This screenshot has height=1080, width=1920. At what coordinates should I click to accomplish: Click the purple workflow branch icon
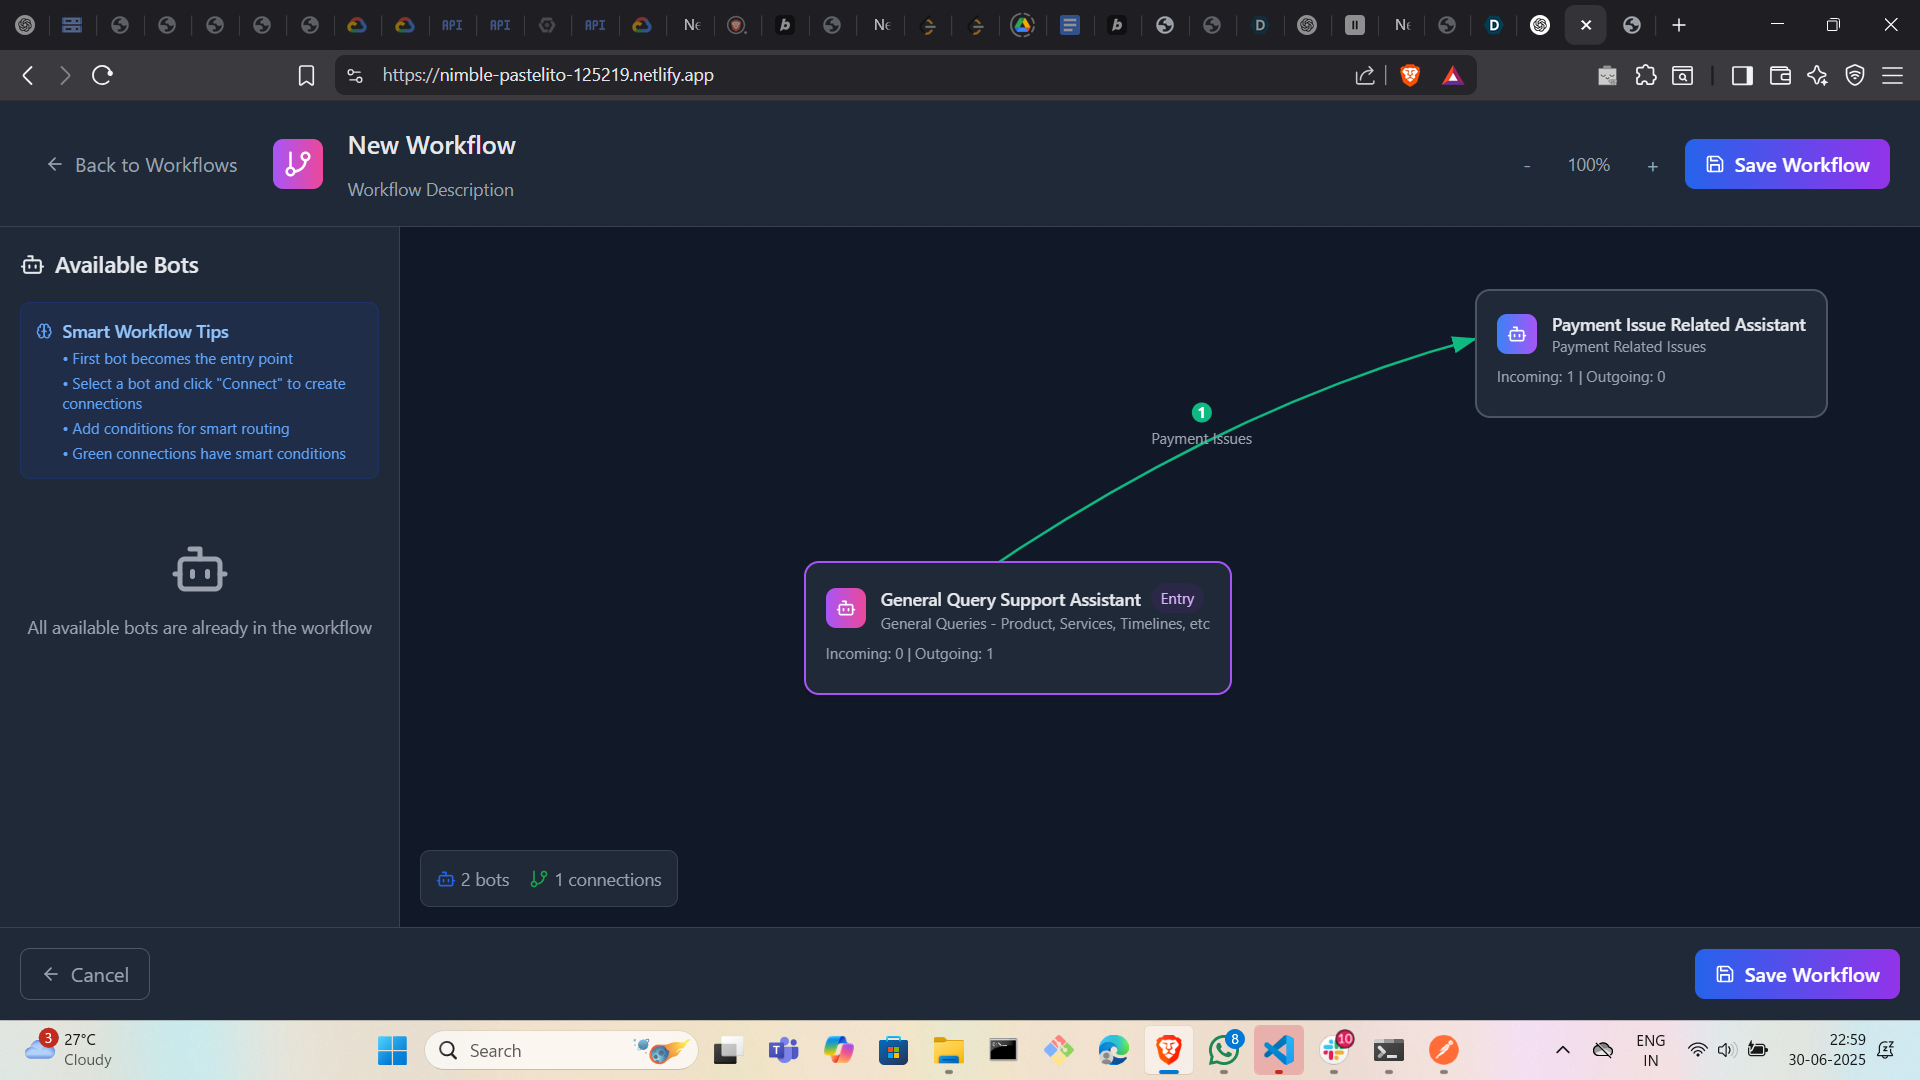pos(298,164)
